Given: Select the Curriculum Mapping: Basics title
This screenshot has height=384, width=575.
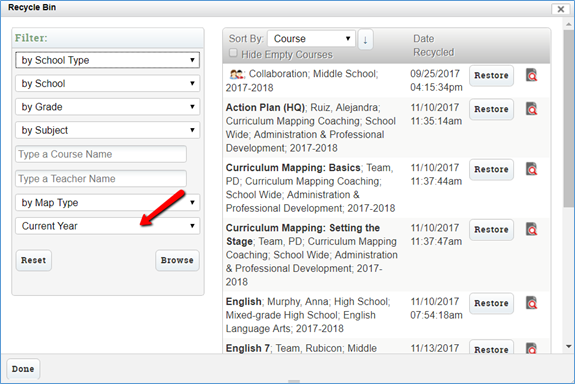Looking at the screenshot, I should 293,168.
